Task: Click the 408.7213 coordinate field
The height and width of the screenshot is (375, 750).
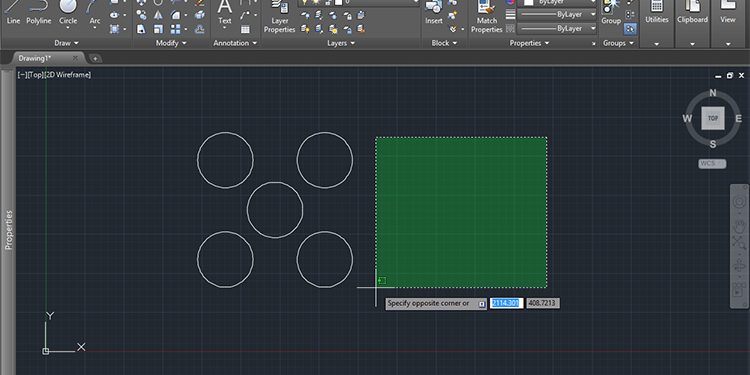Action: point(543,303)
